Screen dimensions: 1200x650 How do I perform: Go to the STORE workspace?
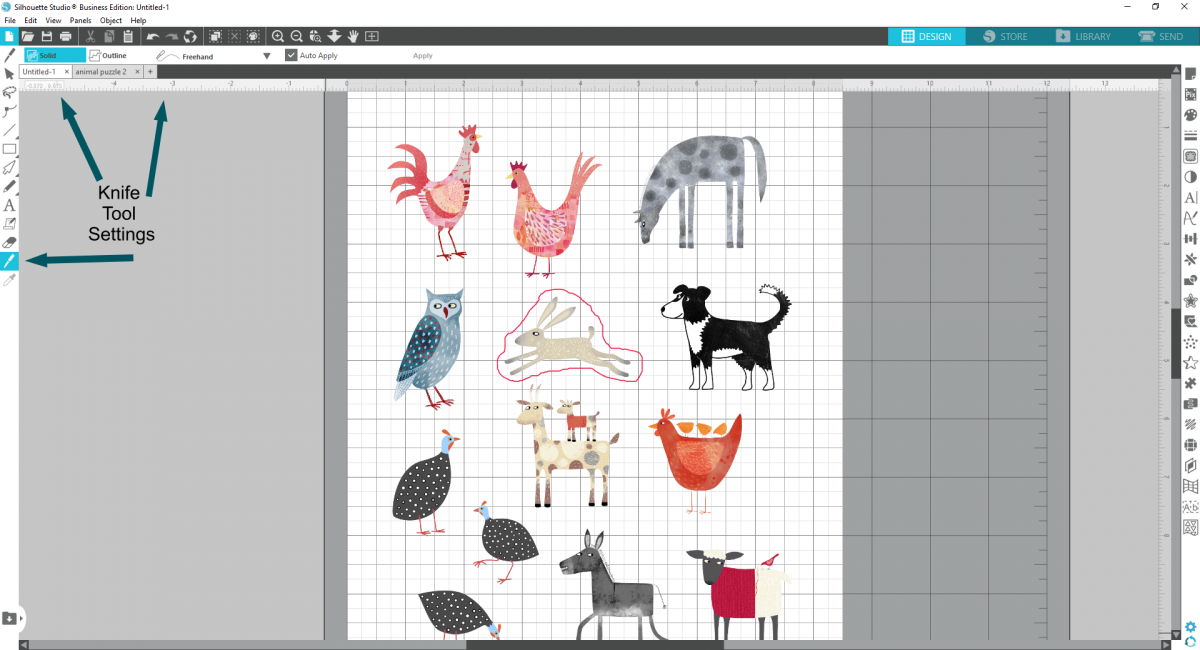point(1005,36)
